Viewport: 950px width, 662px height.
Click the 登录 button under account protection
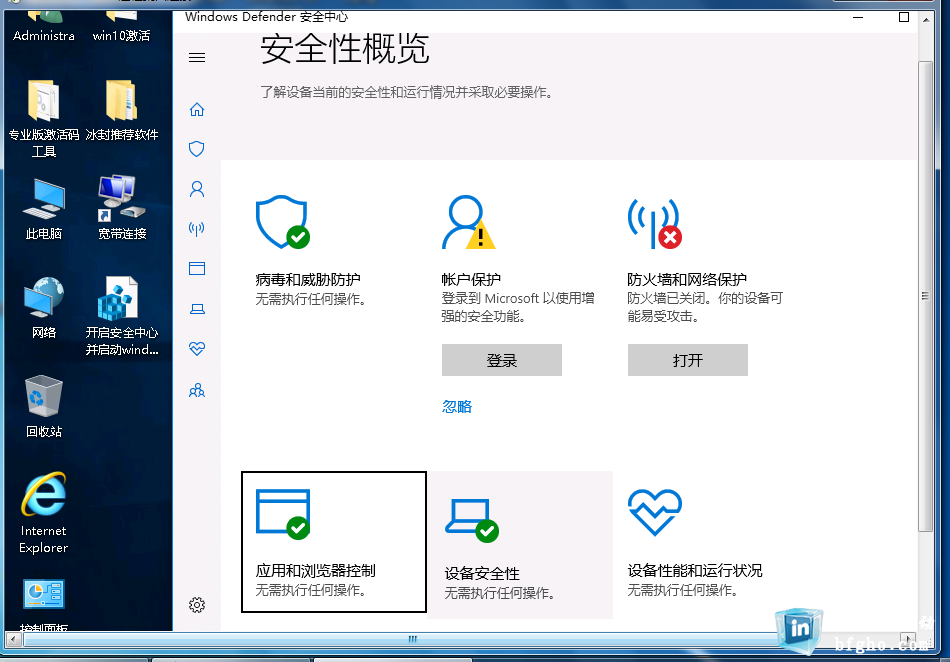pos(502,360)
